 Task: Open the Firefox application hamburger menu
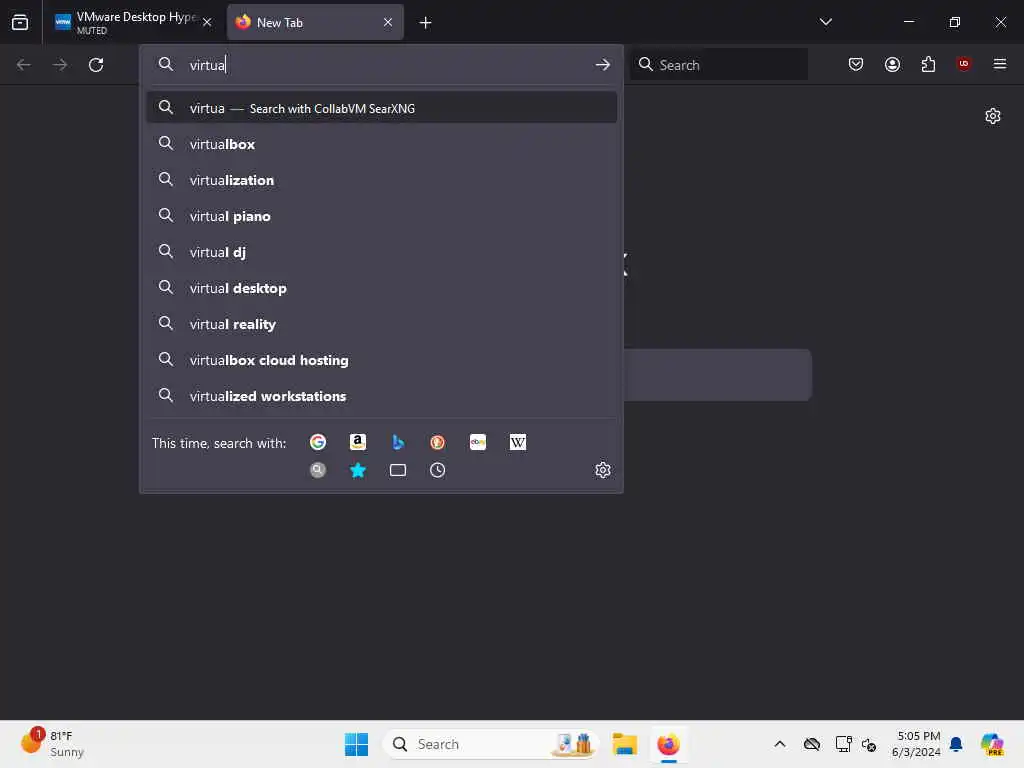click(999, 64)
